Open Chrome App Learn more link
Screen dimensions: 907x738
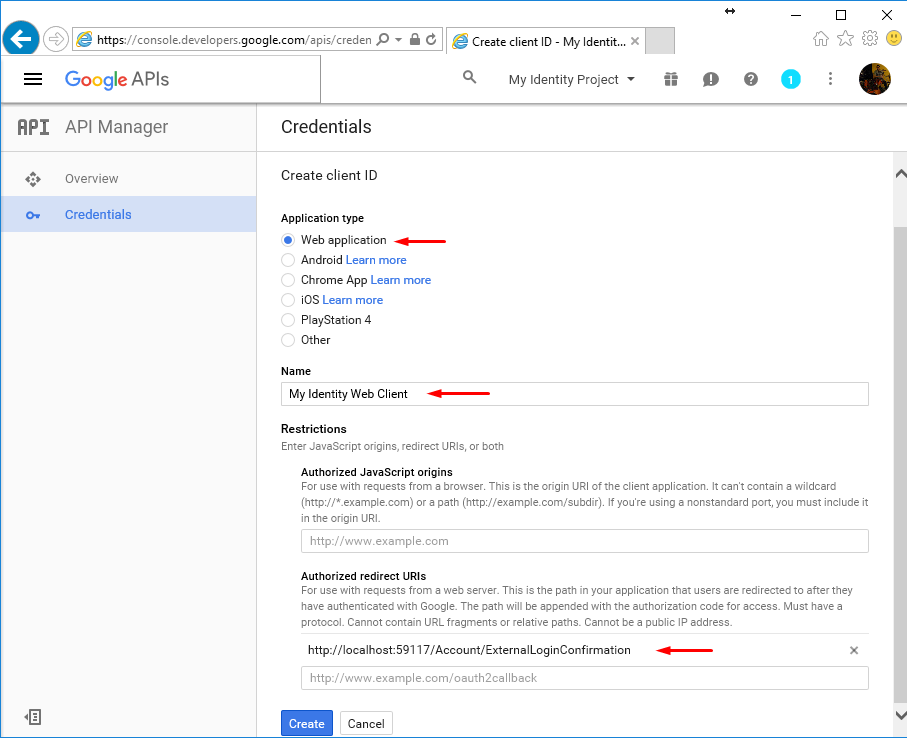401,280
